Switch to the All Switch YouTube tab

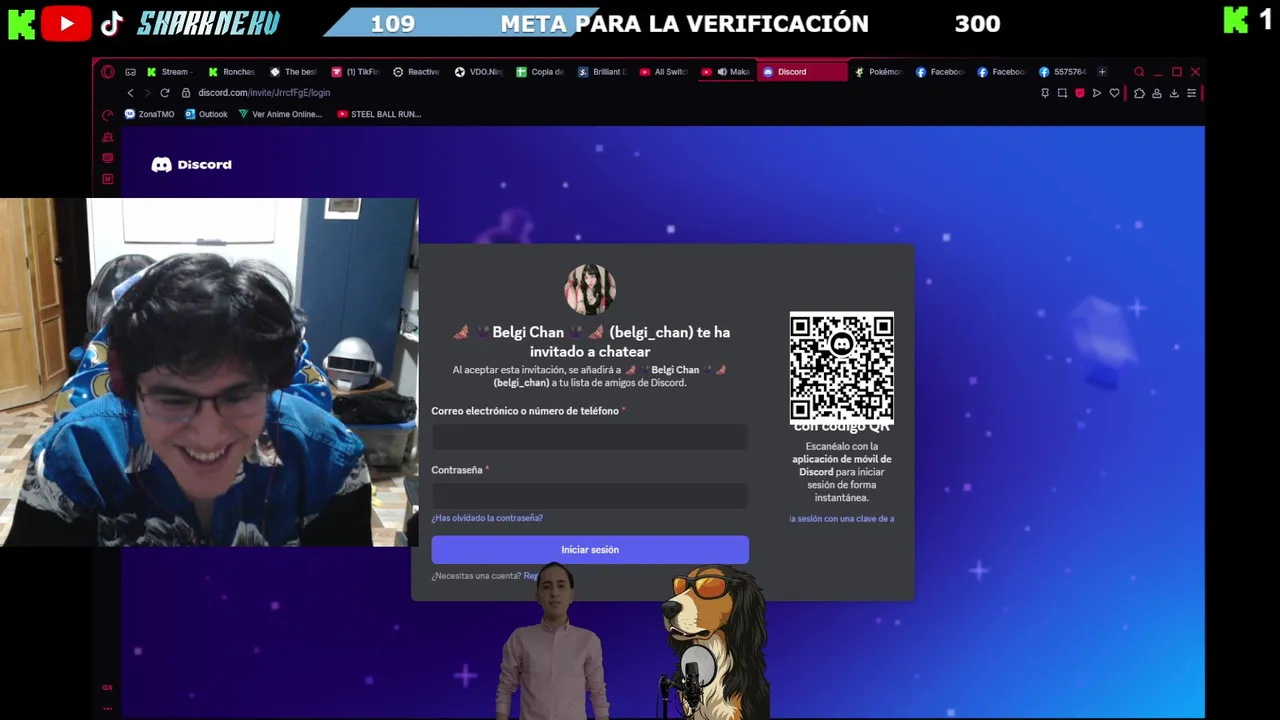tap(664, 72)
